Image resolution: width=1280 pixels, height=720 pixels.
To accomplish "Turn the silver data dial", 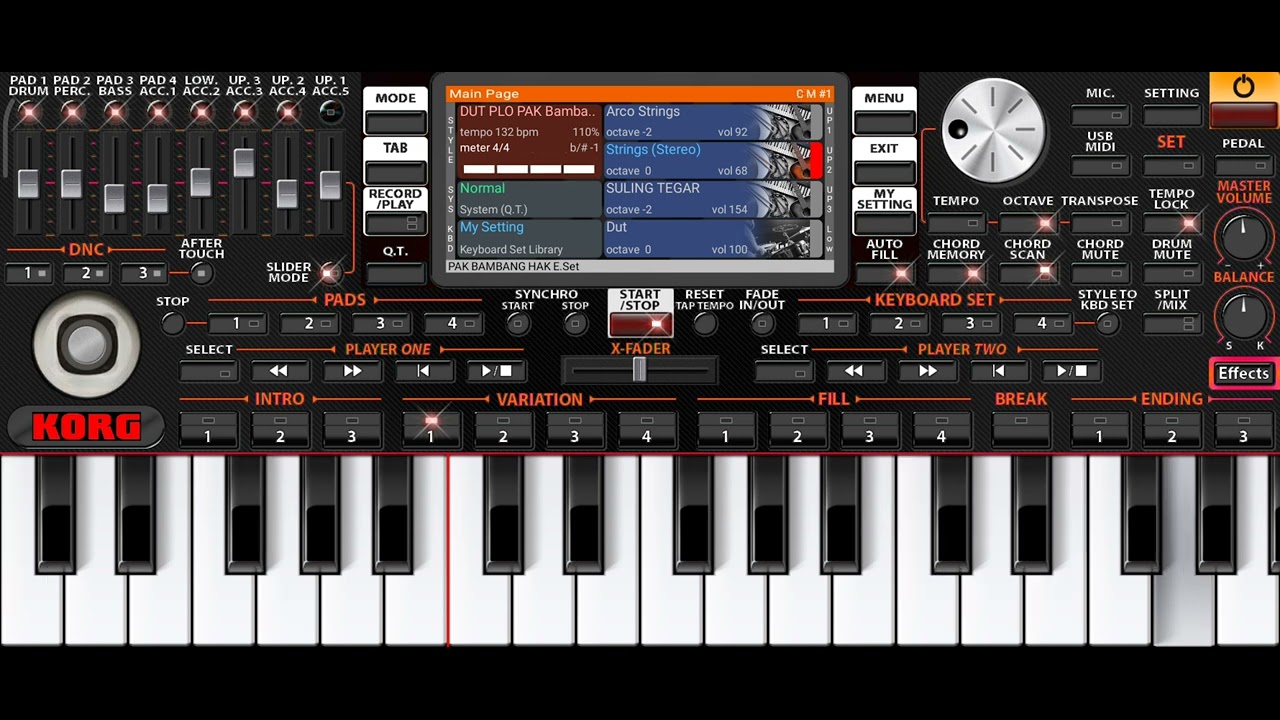I will [x=993, y=131].
